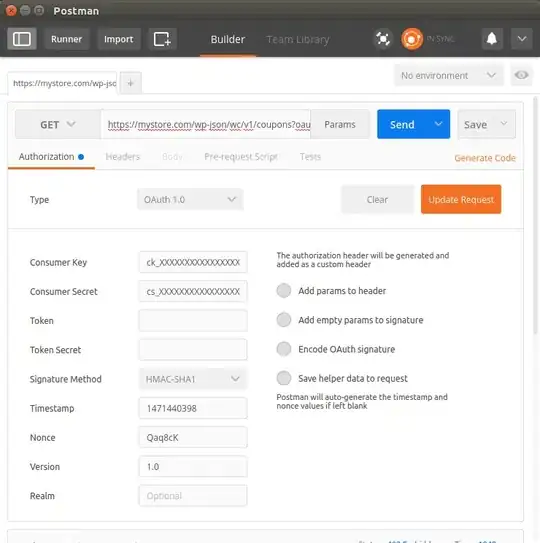Image resolution: width=540 pixels, height=543 pixels.
Task: Switch to Team Library tab
Action: pos(298,39)
